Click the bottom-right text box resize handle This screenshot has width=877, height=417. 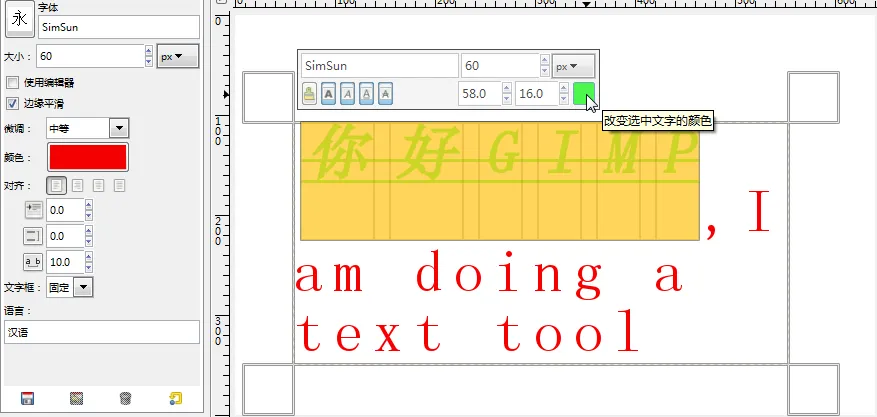point(813,389)
